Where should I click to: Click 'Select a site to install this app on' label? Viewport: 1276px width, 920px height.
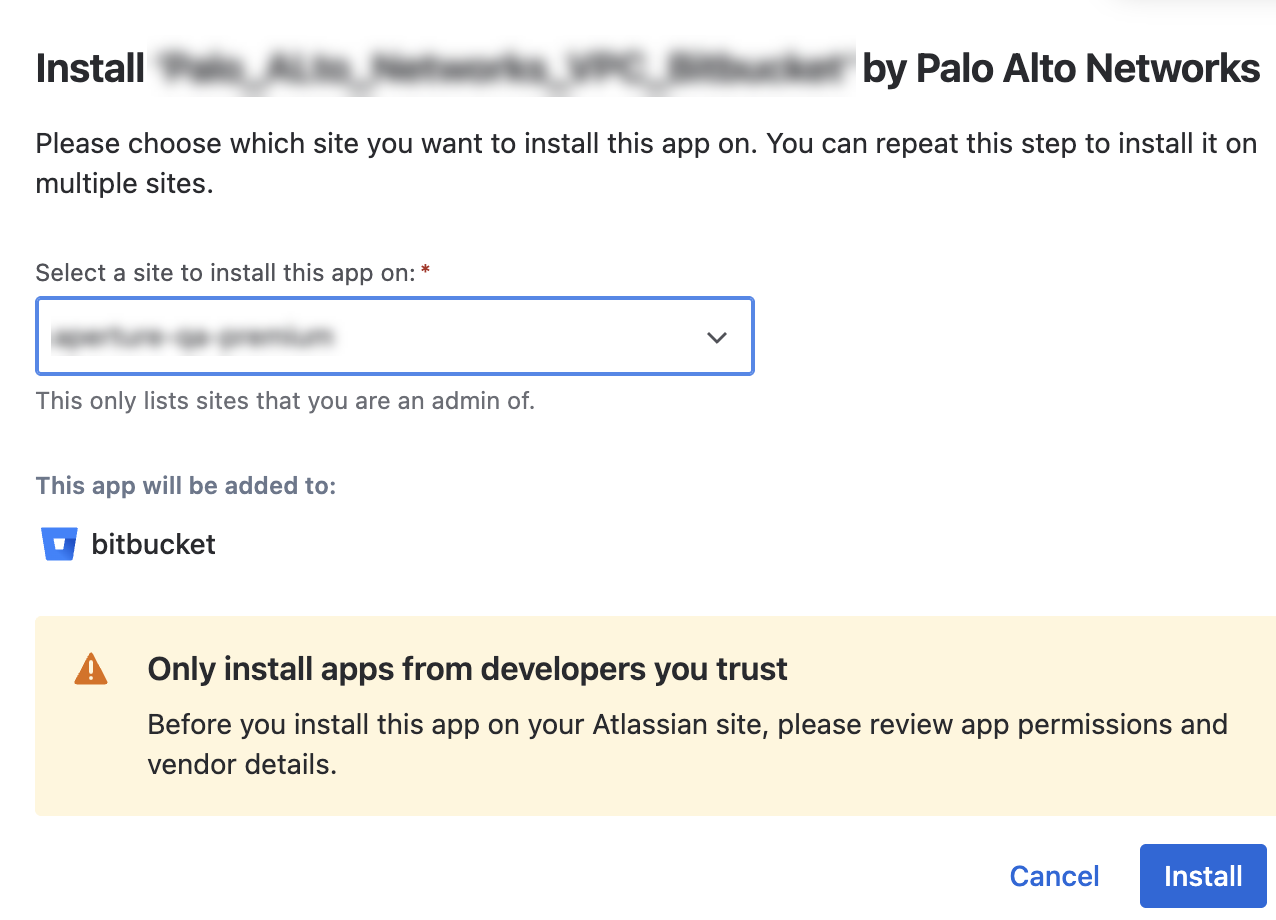225,272
